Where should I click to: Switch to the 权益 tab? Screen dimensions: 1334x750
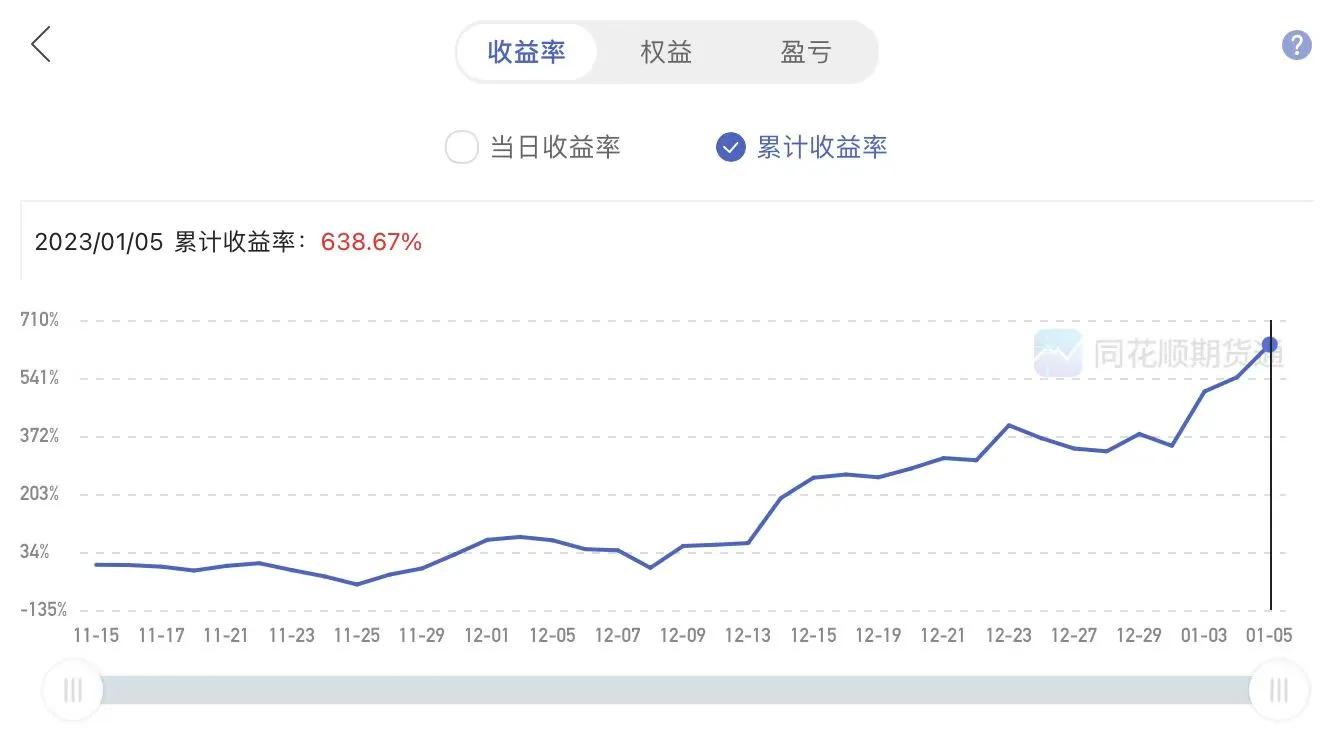pyautogui.click(x=667, y=52)
